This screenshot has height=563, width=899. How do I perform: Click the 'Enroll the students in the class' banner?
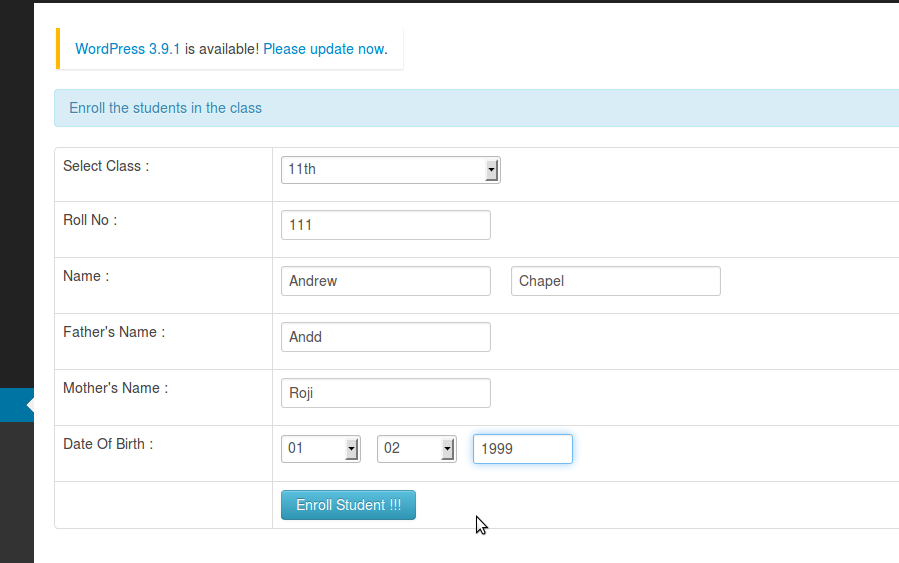(165, 108)
